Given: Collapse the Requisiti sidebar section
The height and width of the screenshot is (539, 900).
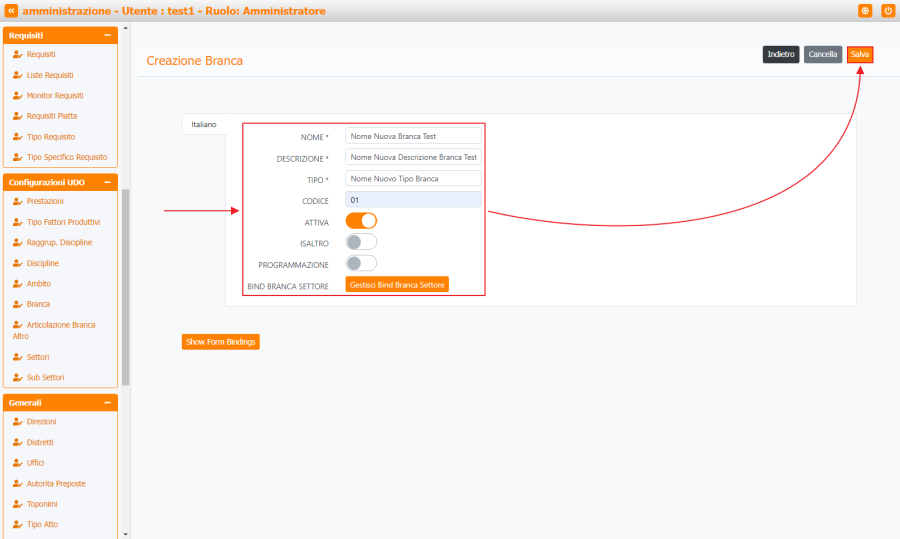Looking at the screenshot, I should coord(107,35).
